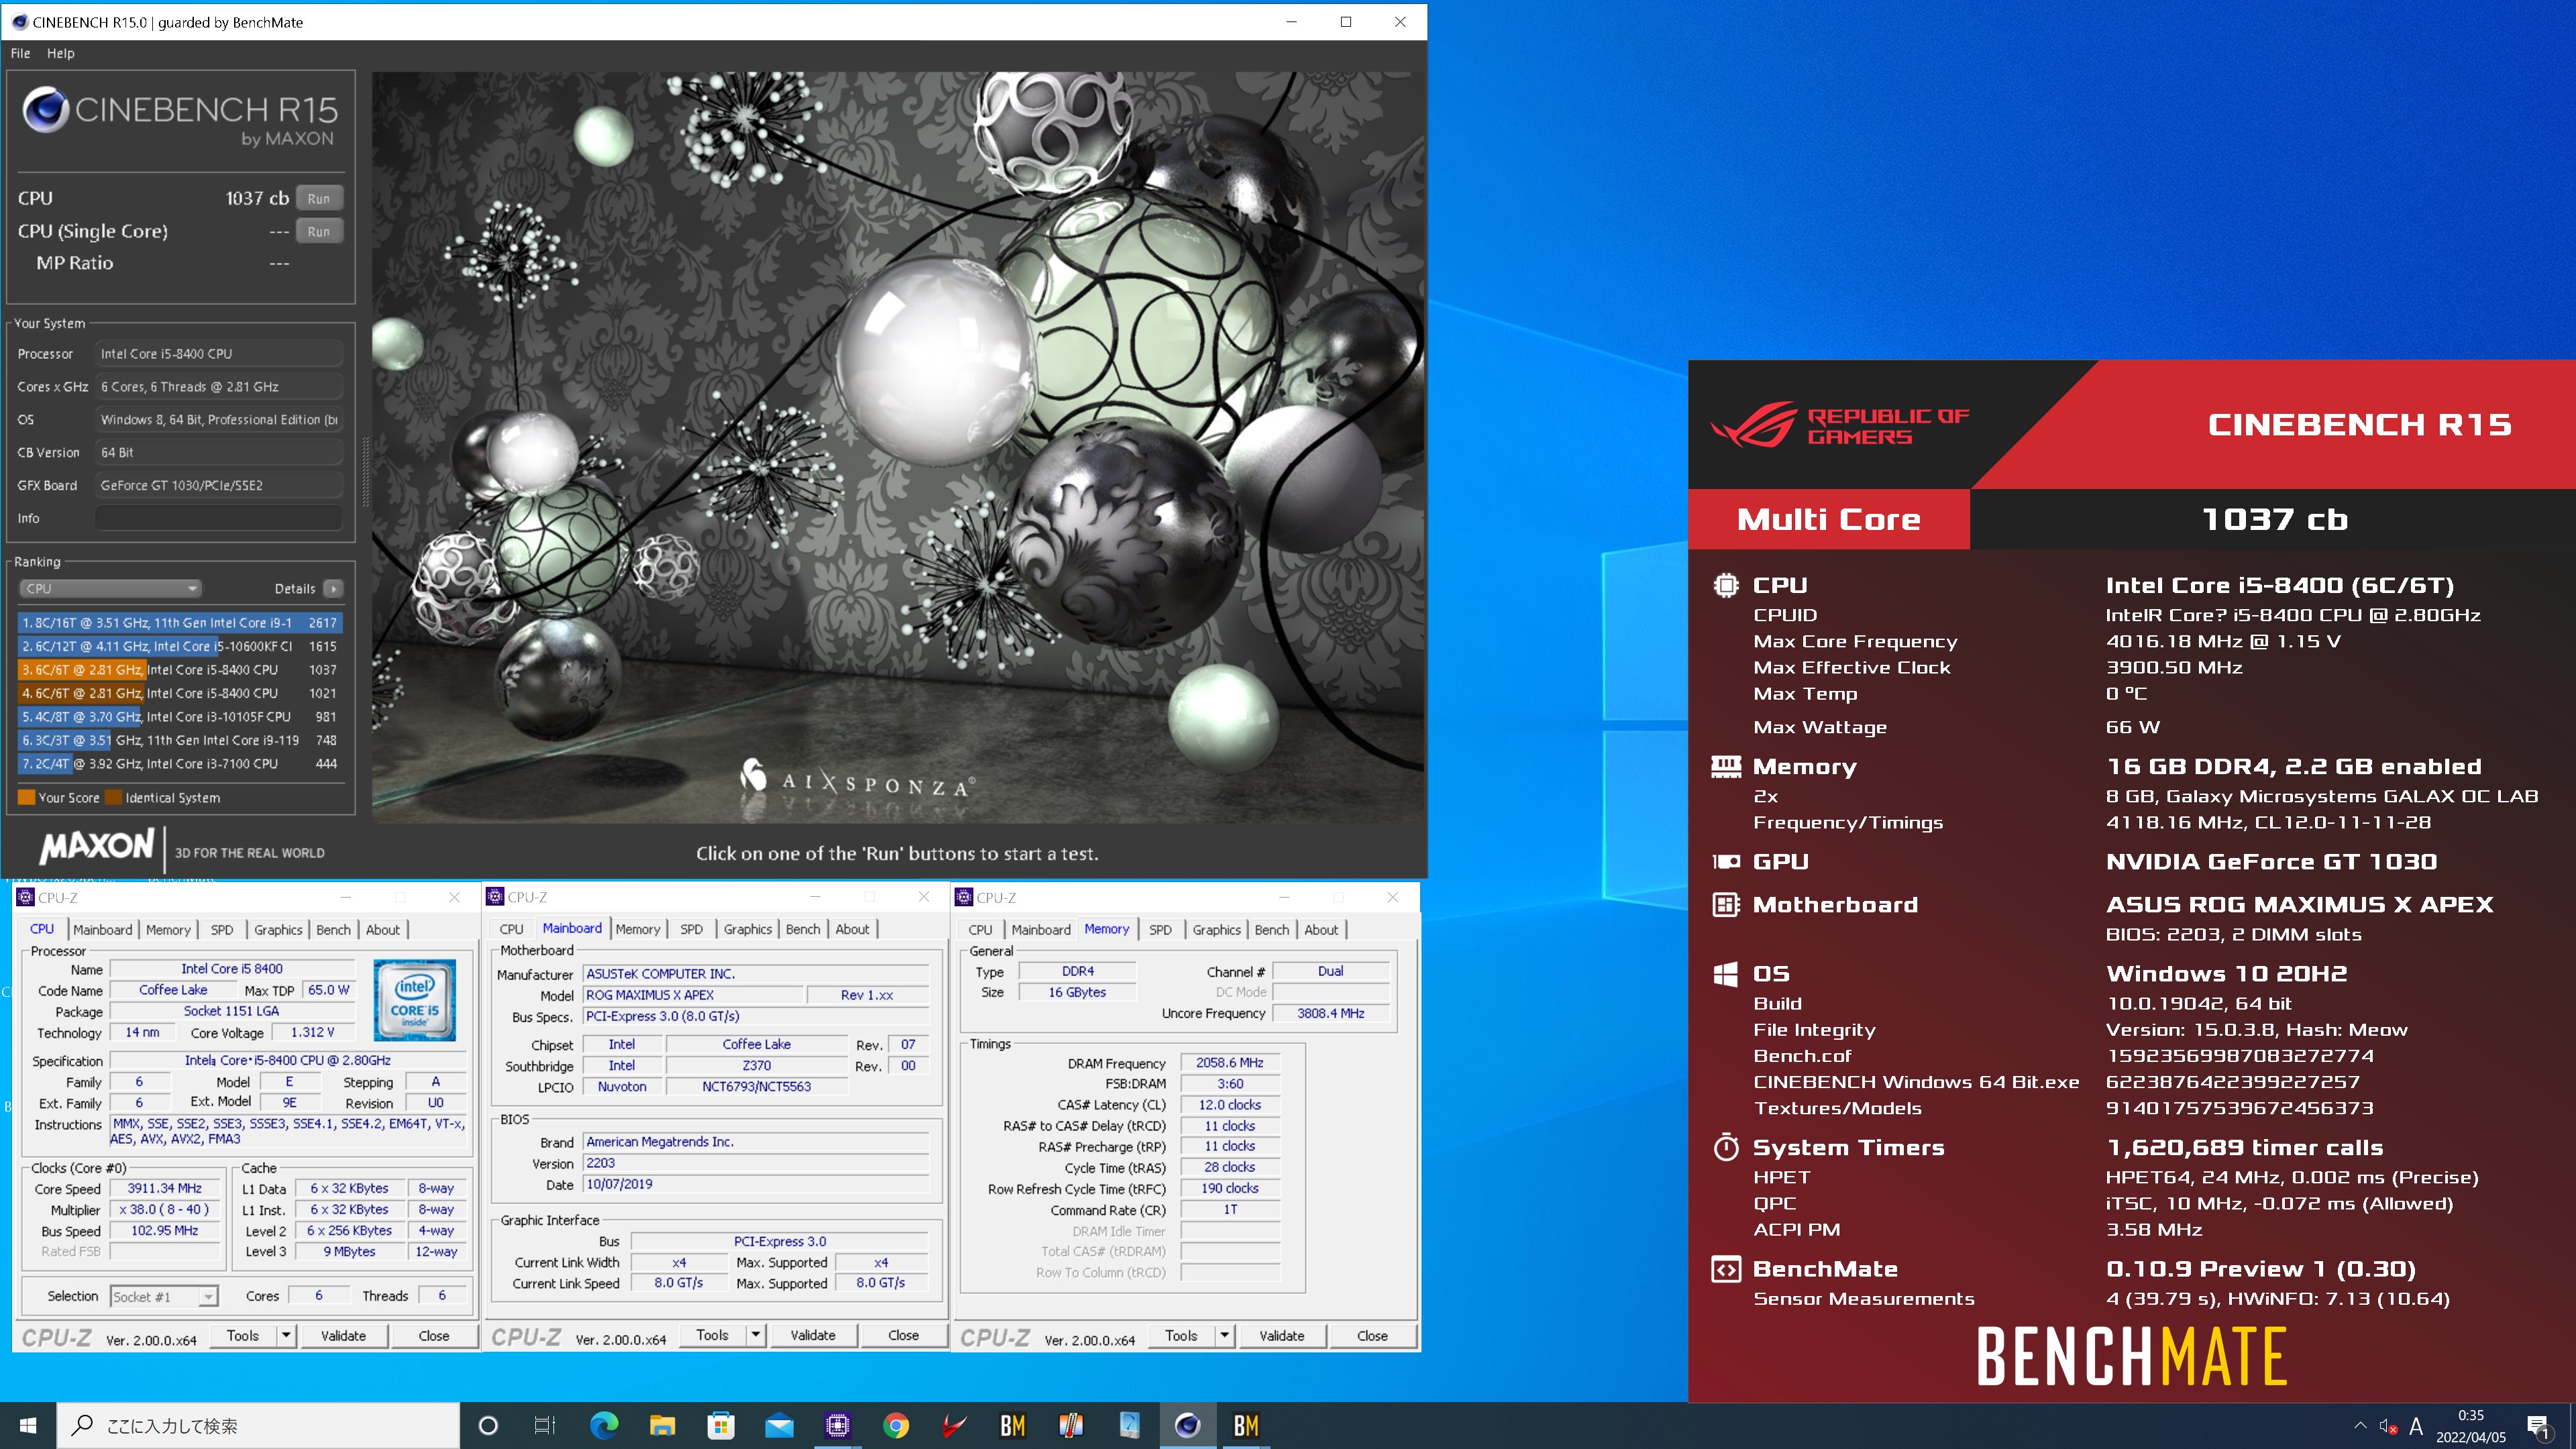Expand Tools arrow in Memory CPU-Z window
This screenshot has width=2576, height=1449.
pyautogui.click(x=1224, y=1335)
